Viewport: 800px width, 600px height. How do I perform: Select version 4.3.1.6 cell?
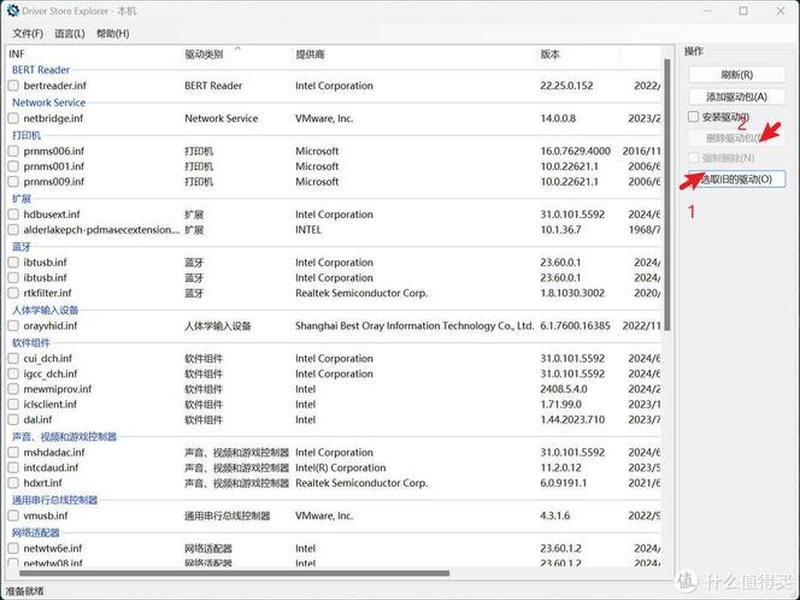click(555, 515)
